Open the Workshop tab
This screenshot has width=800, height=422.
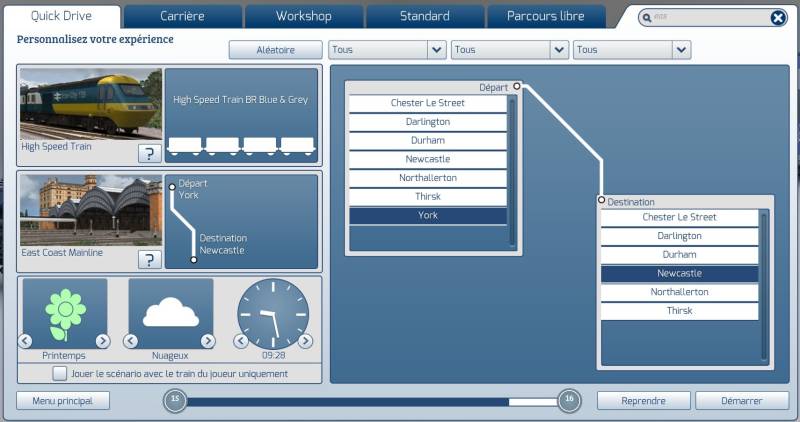coord(304,16)
